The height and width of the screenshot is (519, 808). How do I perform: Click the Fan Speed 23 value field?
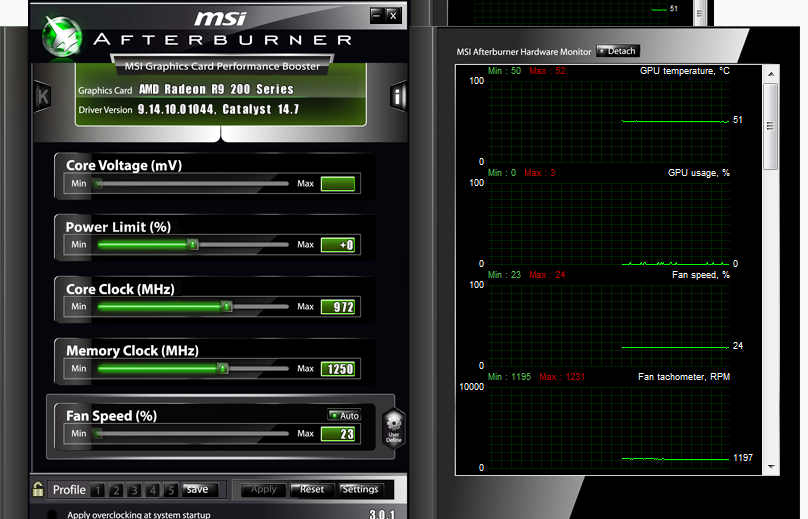point(338,434)
